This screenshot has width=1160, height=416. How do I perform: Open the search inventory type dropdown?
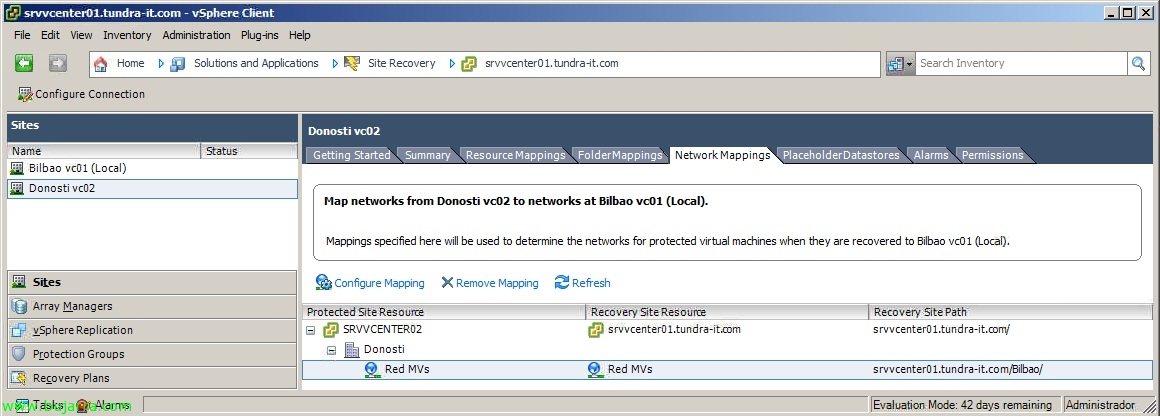click(x=900, y=64)
